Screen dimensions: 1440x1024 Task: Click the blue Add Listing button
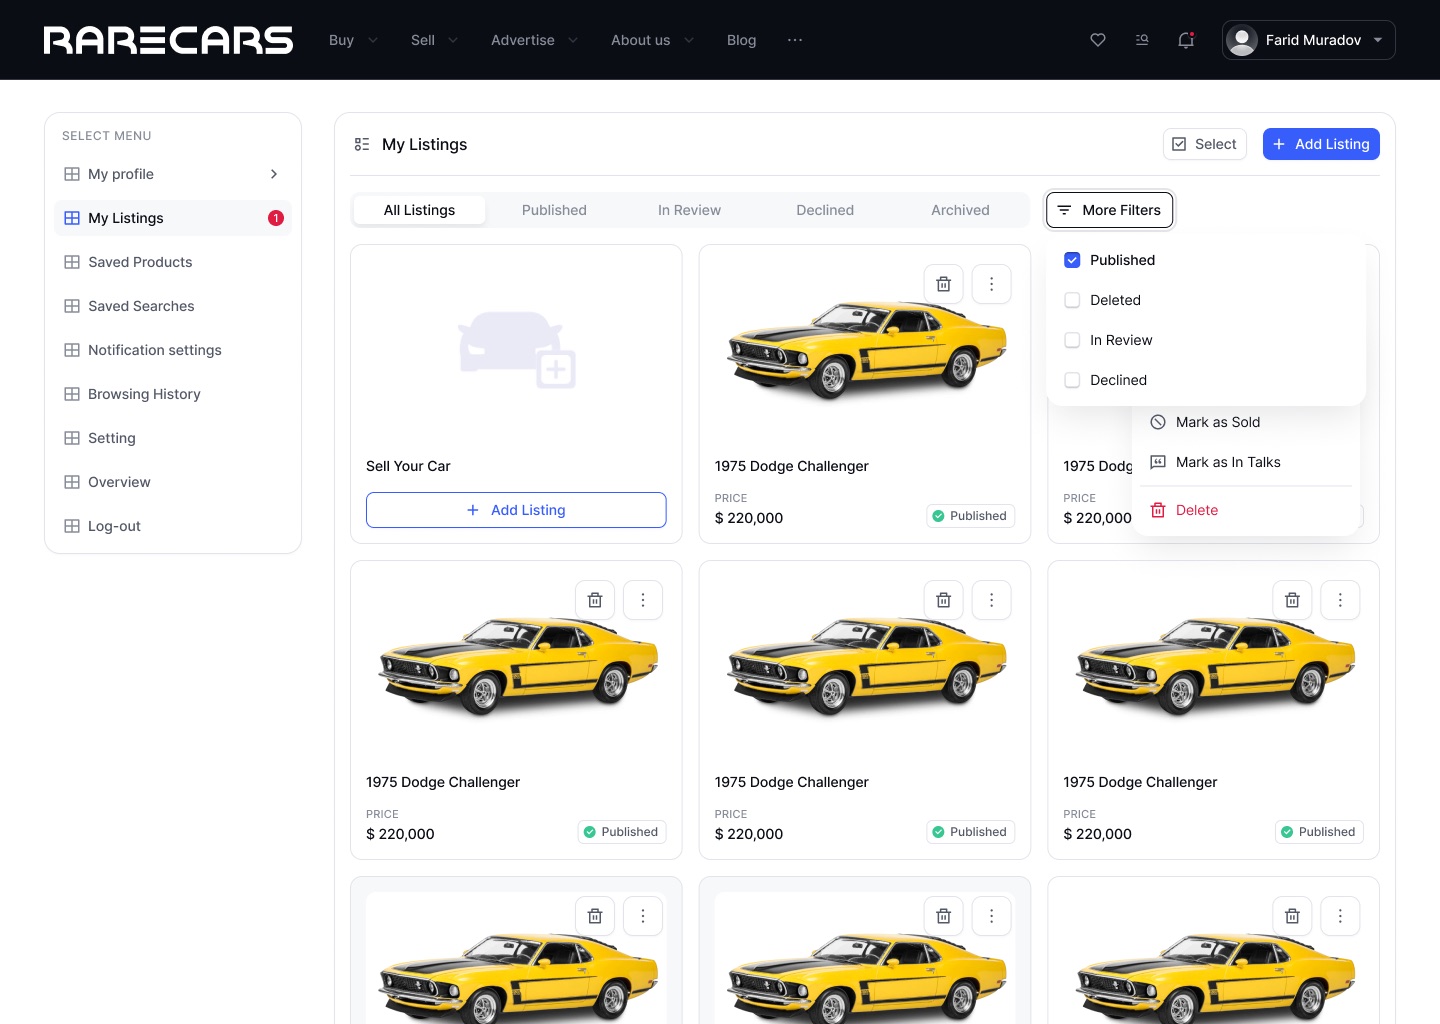[1321, 144]
